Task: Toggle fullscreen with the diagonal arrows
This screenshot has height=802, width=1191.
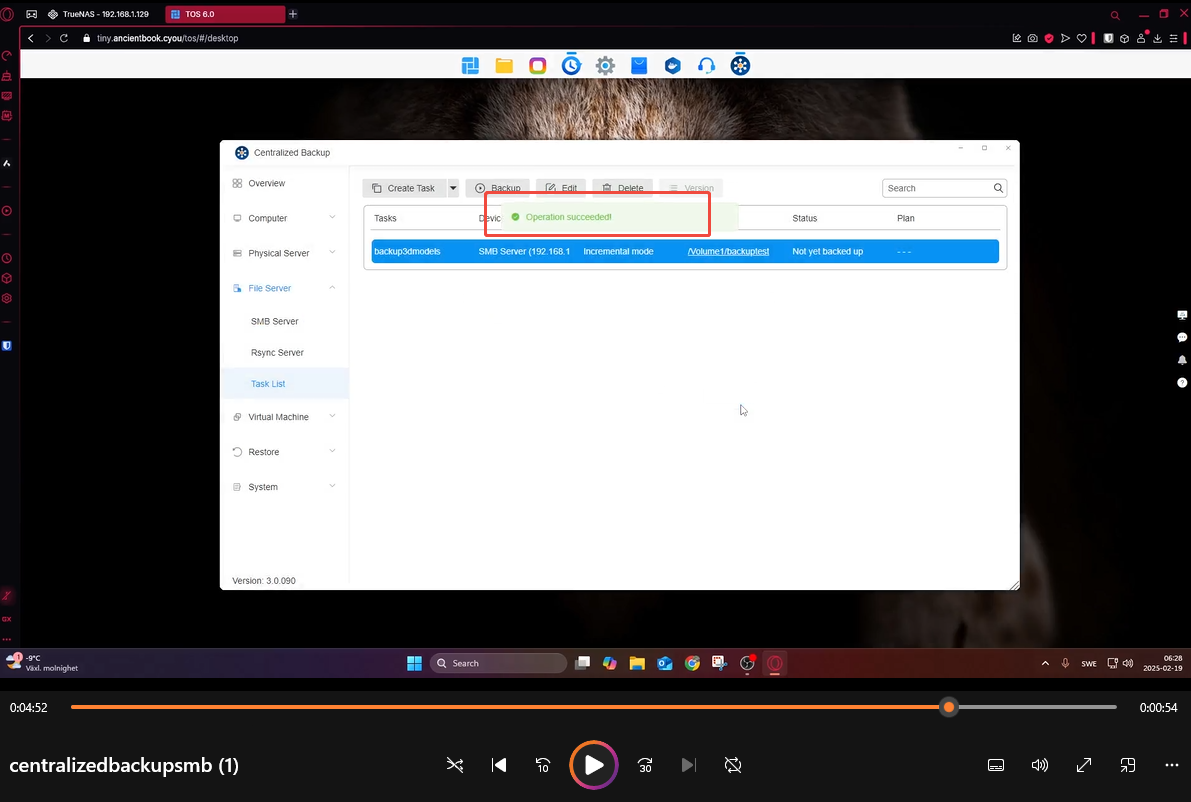Action: [x=1084, y=765]
